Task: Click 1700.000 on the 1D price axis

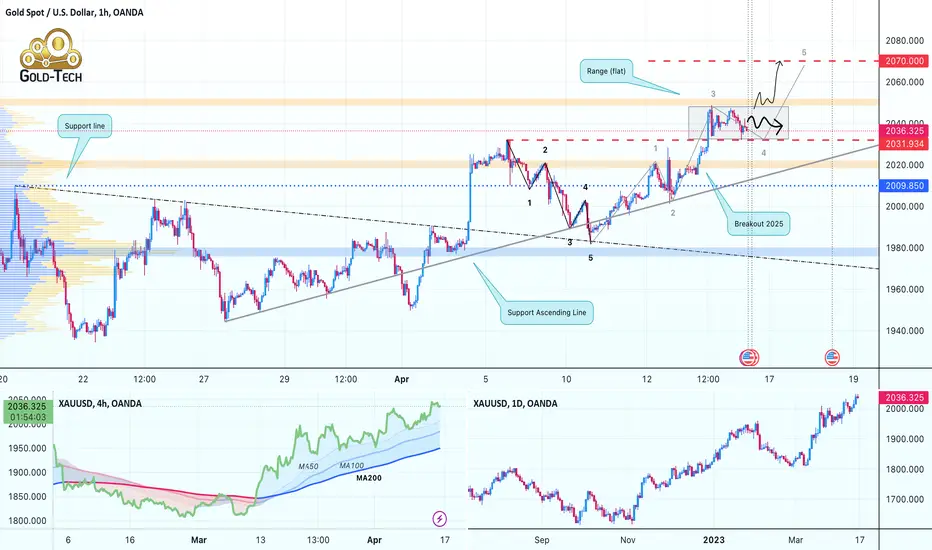Action: click(x=905, y=499)
